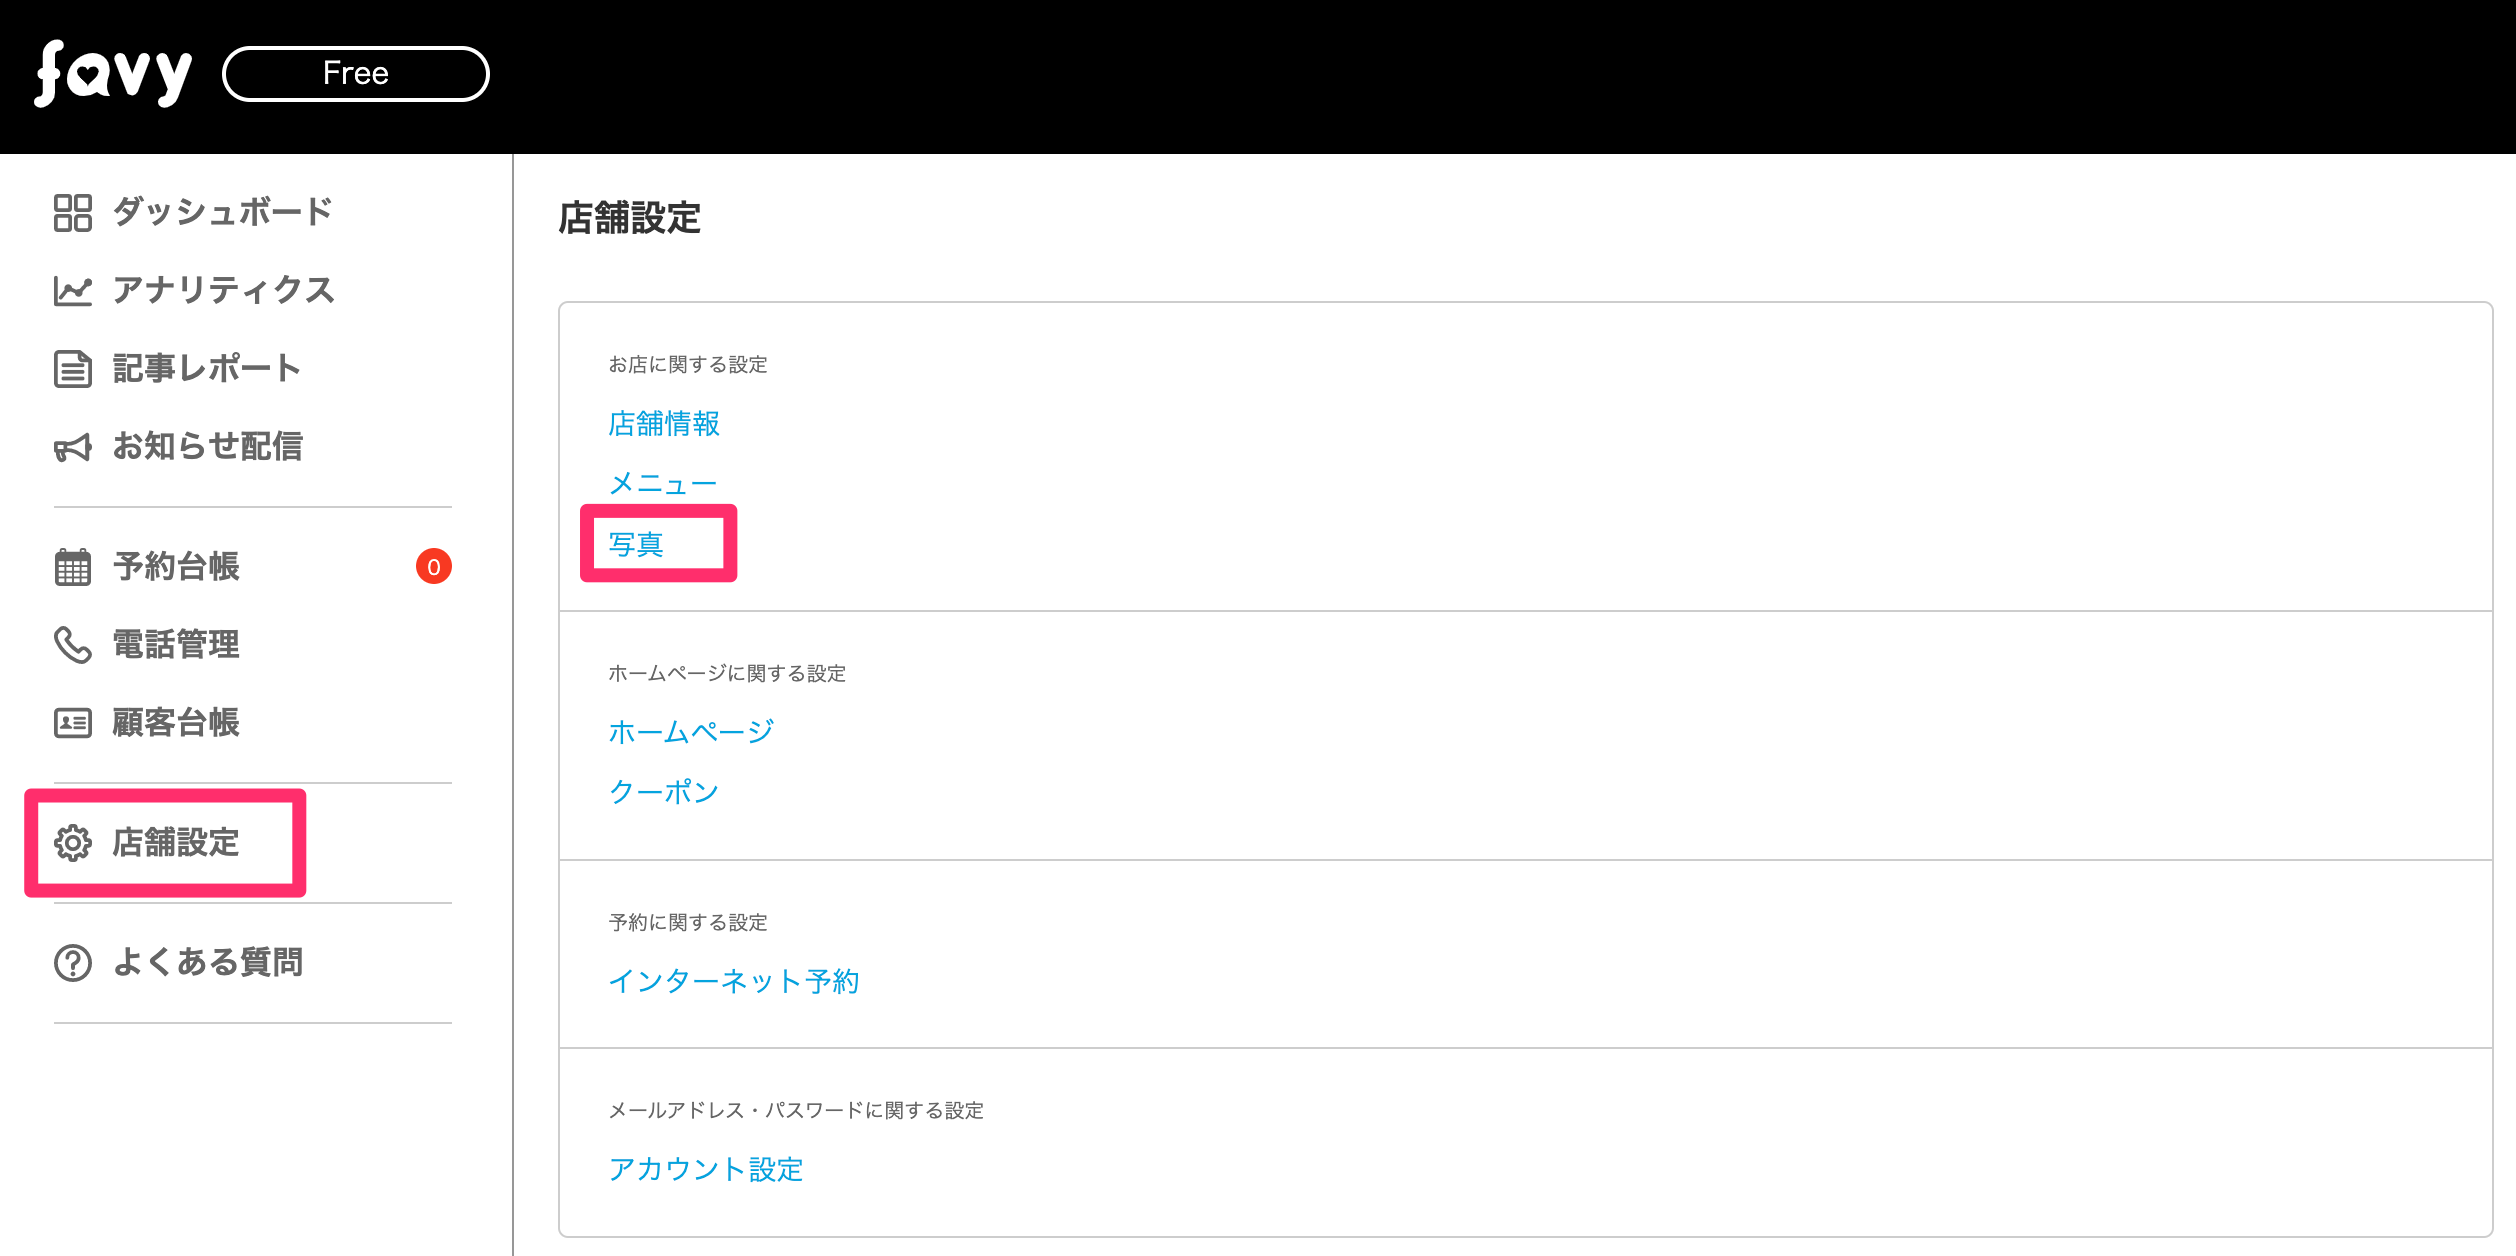Click the favy logo in header

coord(113,74)
